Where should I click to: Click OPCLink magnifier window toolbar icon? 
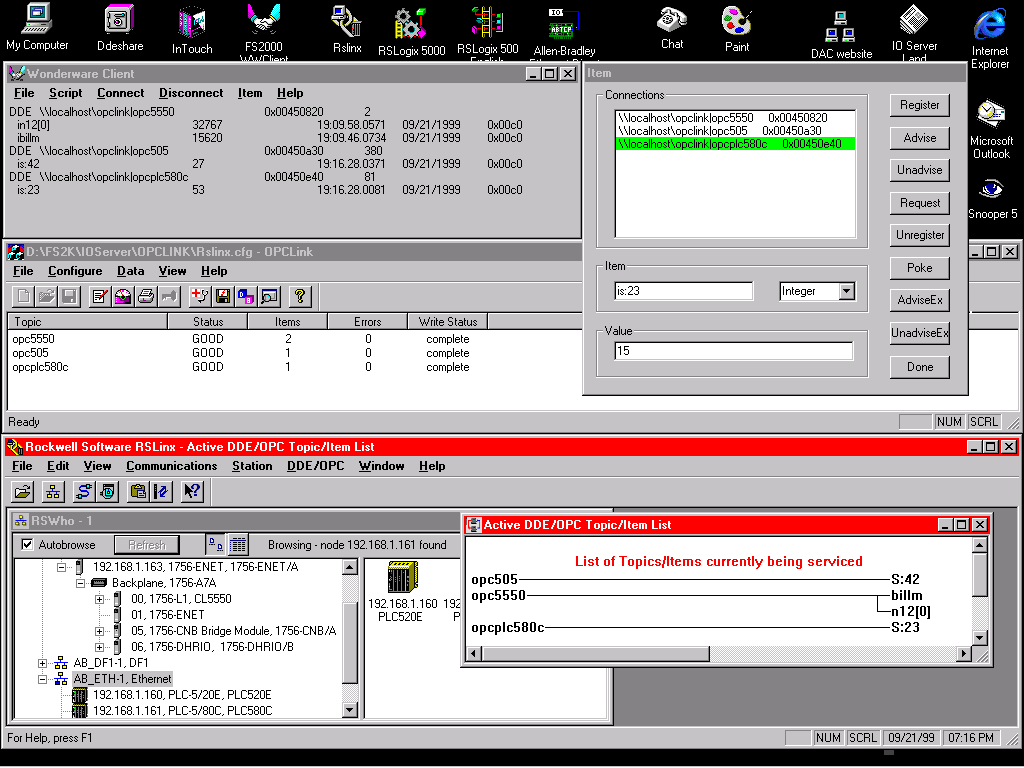(x=270, y=296)
